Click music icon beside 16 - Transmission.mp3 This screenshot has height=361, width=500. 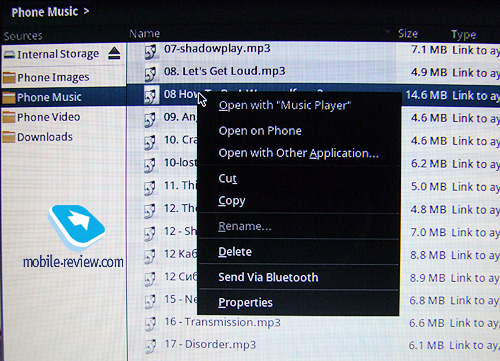click(150, 324)
